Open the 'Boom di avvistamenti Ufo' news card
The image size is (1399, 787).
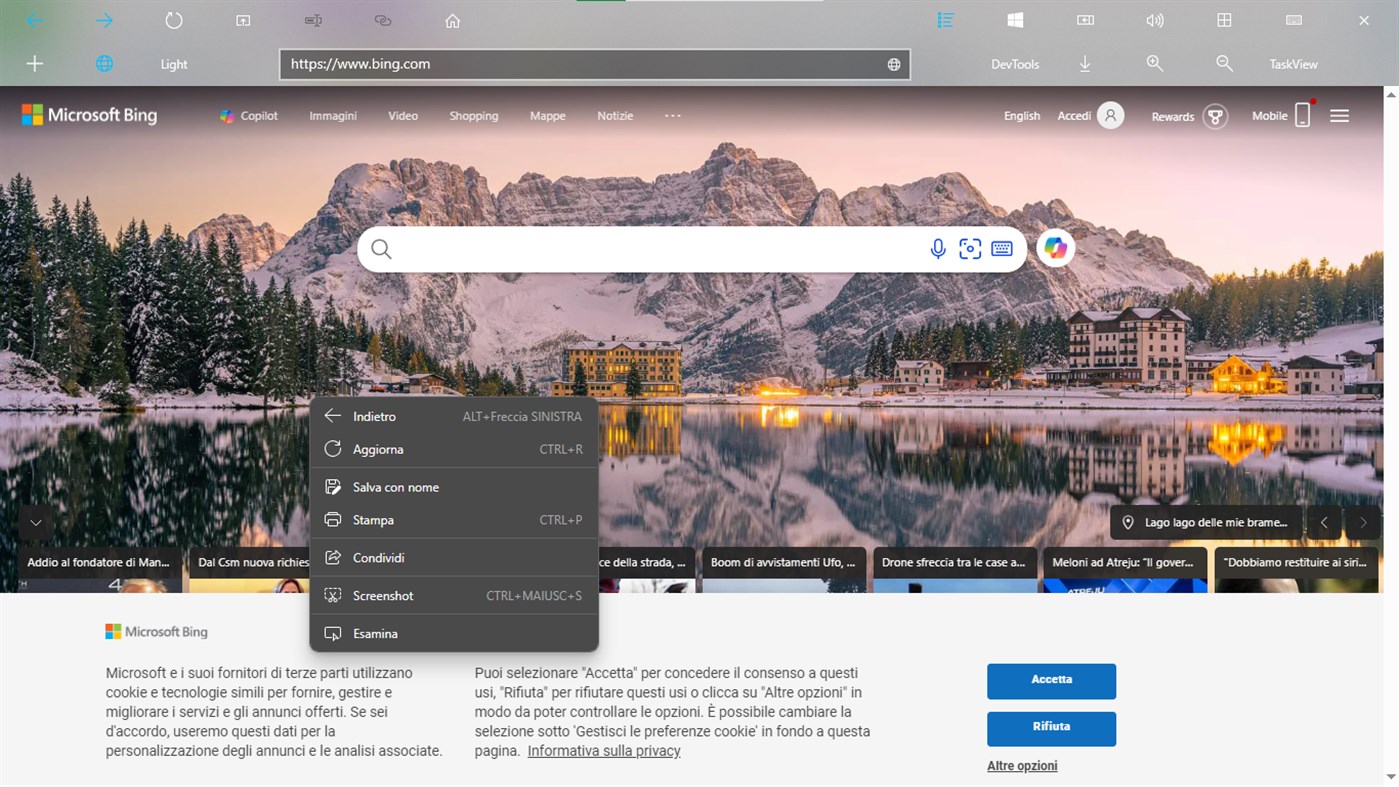pyautogui.click(x=783, y=569)
